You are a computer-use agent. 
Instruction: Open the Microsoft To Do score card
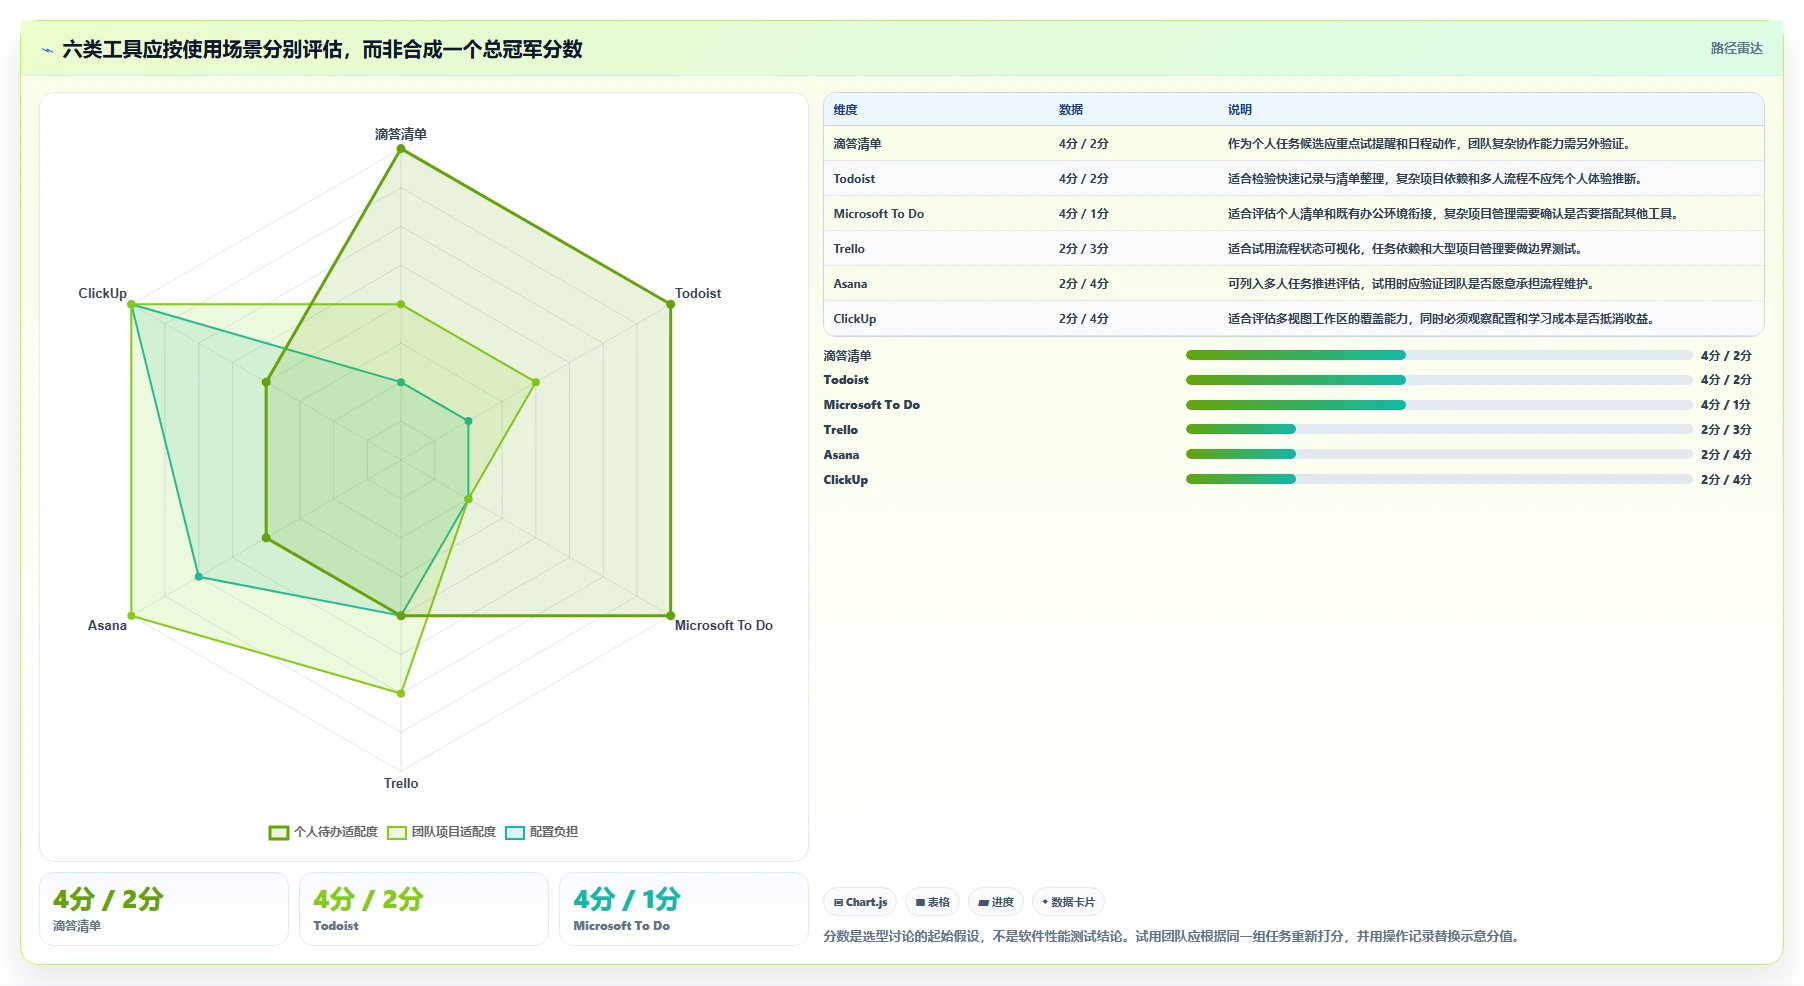click(684, 909)
